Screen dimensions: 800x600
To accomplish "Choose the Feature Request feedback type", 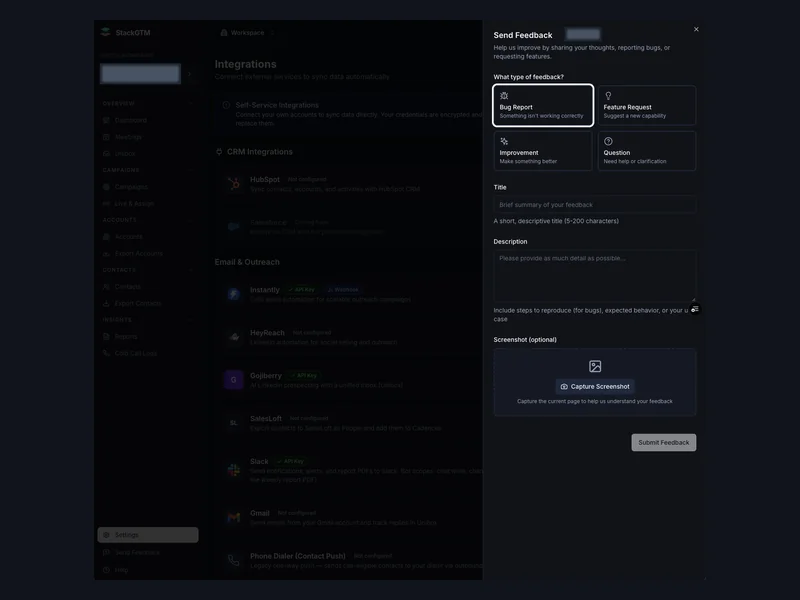I will point(647,105).
